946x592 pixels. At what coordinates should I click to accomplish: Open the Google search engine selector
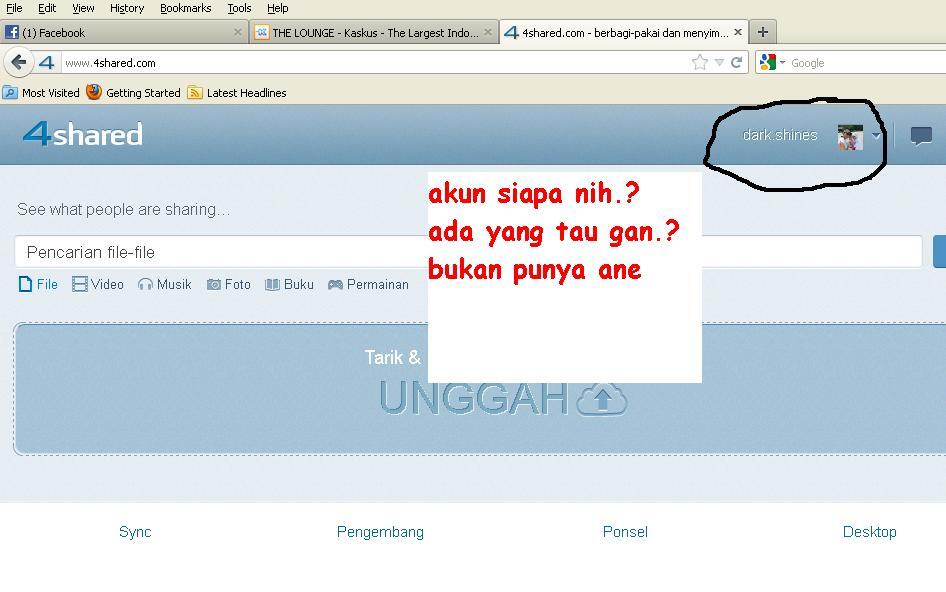tap(772, 62)
